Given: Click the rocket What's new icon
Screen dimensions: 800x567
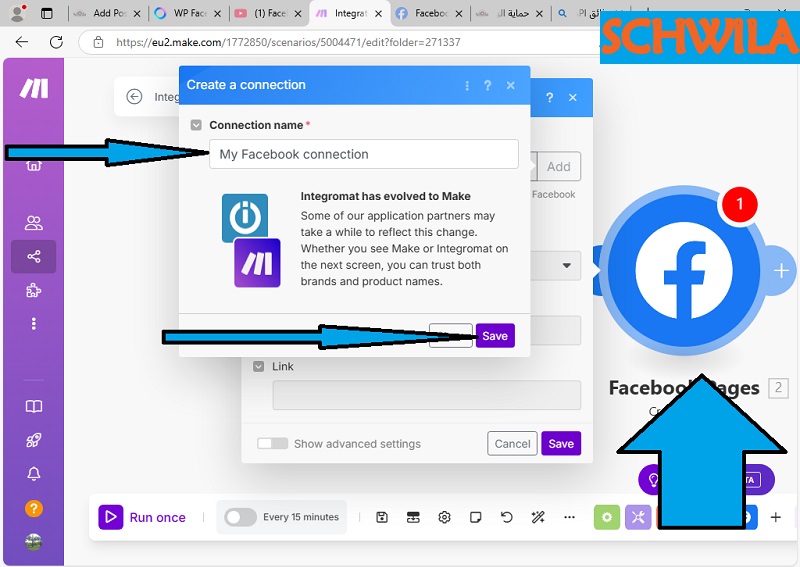Looking at the screenshot, I should tap(34, 440).
